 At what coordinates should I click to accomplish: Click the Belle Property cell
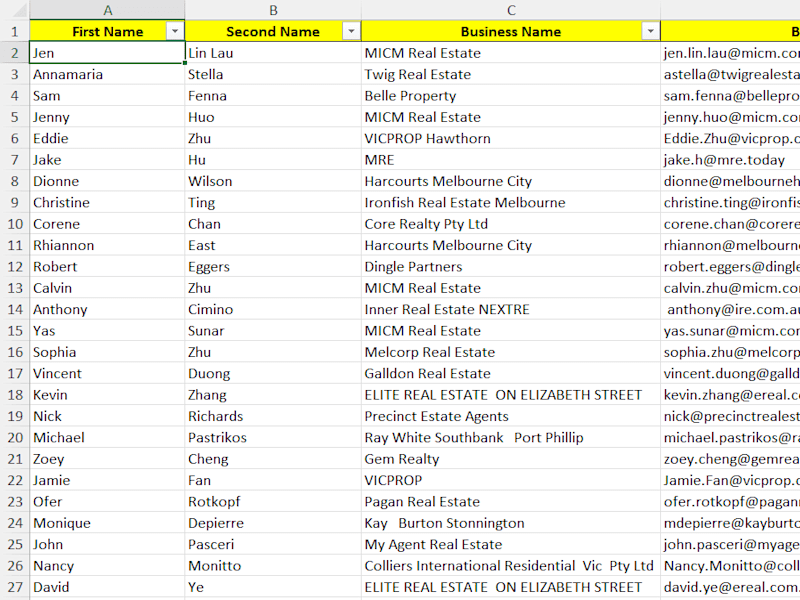point(511,96)
